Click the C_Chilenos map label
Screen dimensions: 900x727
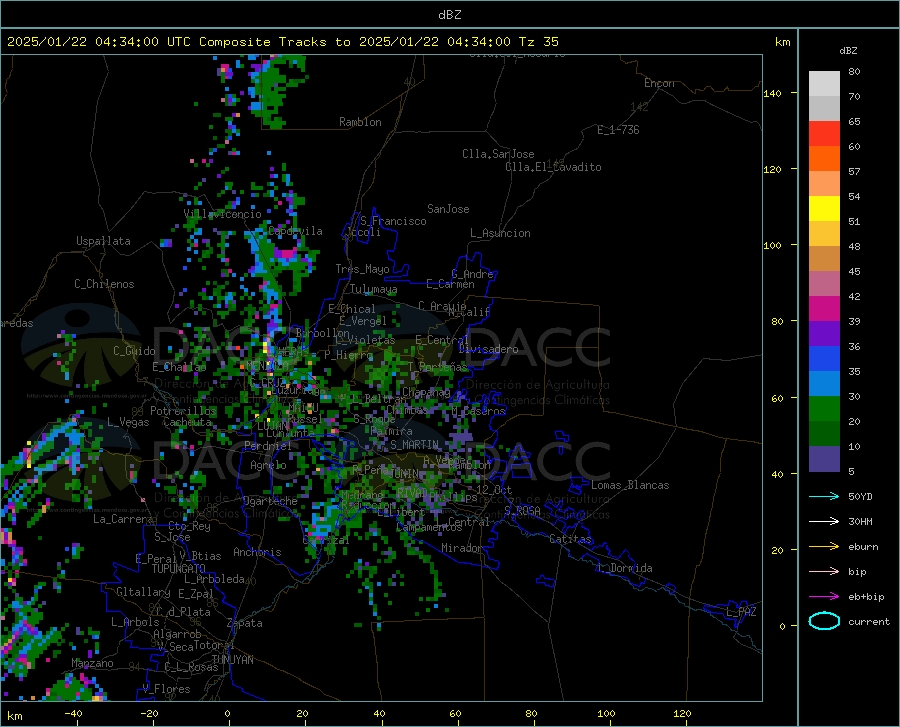(x=104, y=284)
